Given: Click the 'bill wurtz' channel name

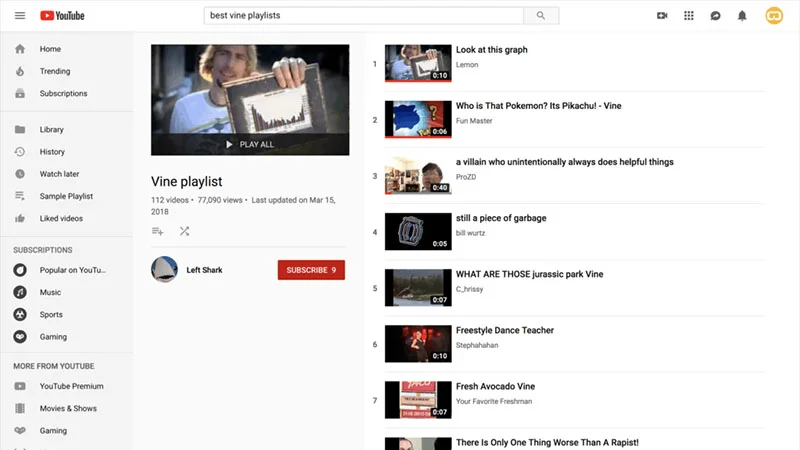Looking at the screenshot, I should pos(470,233).
